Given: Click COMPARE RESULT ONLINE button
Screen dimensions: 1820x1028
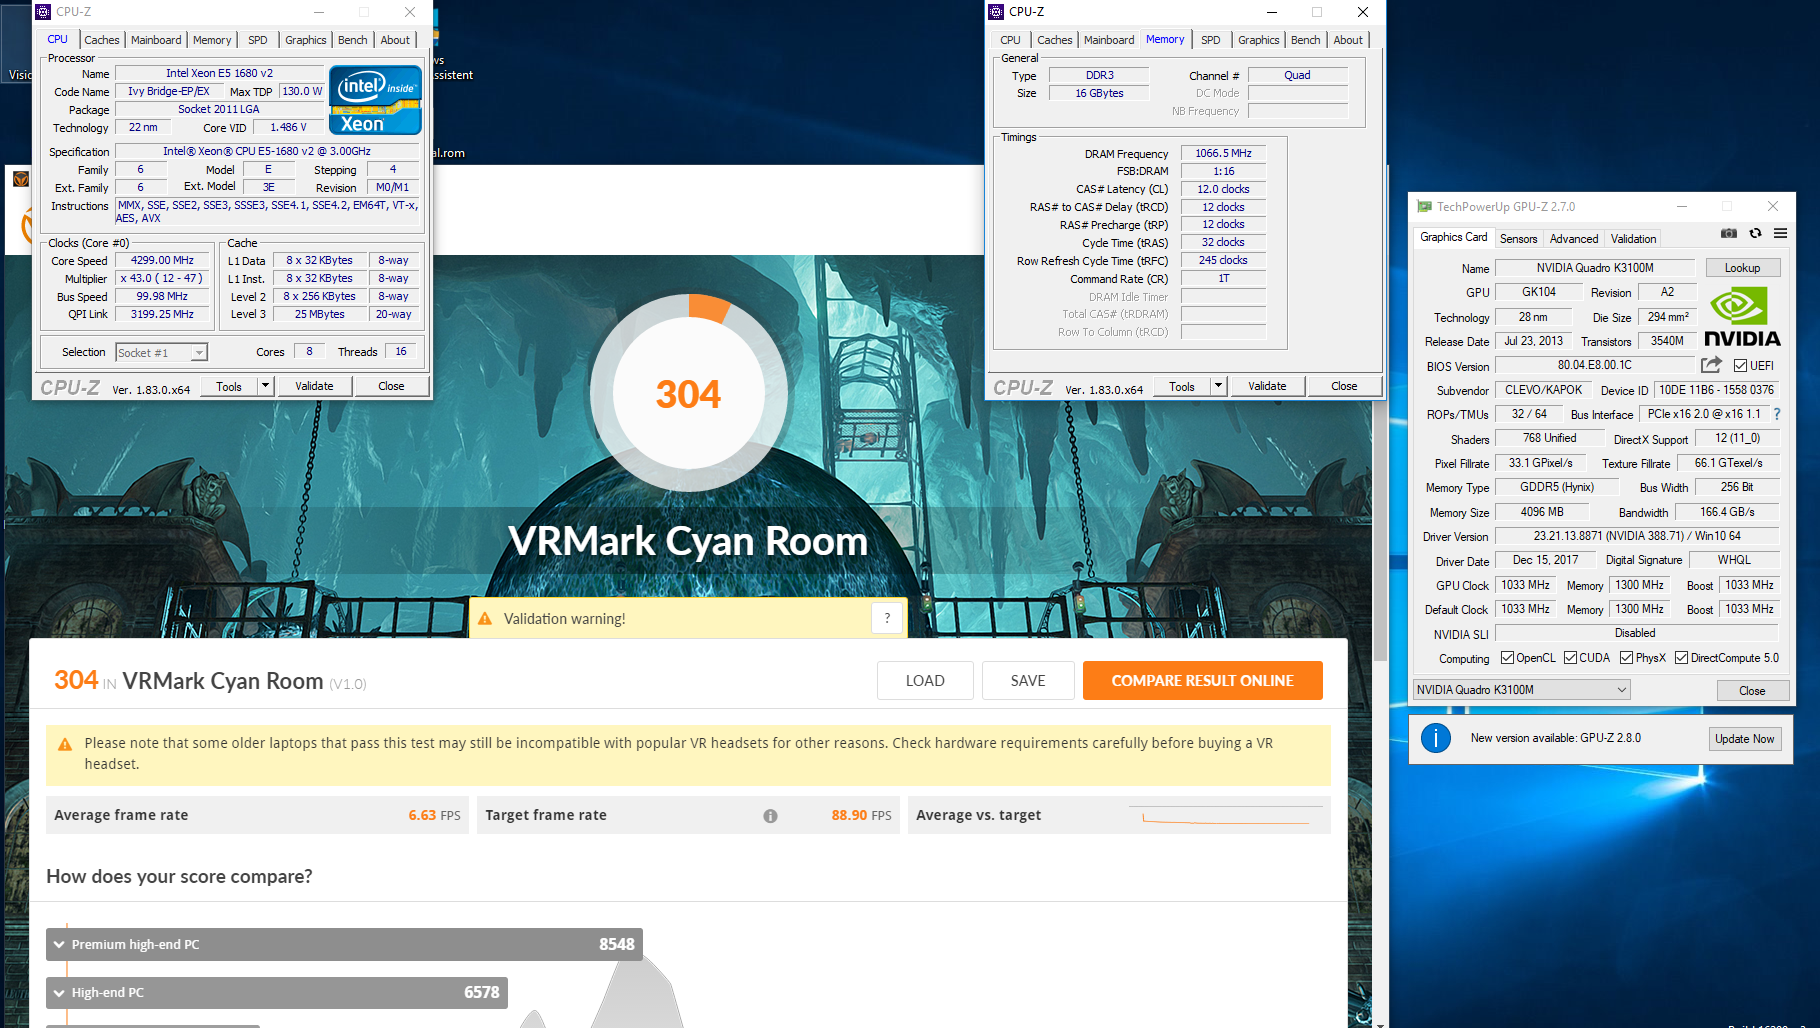Looking at the screenshot, I should coord(1202,681).
